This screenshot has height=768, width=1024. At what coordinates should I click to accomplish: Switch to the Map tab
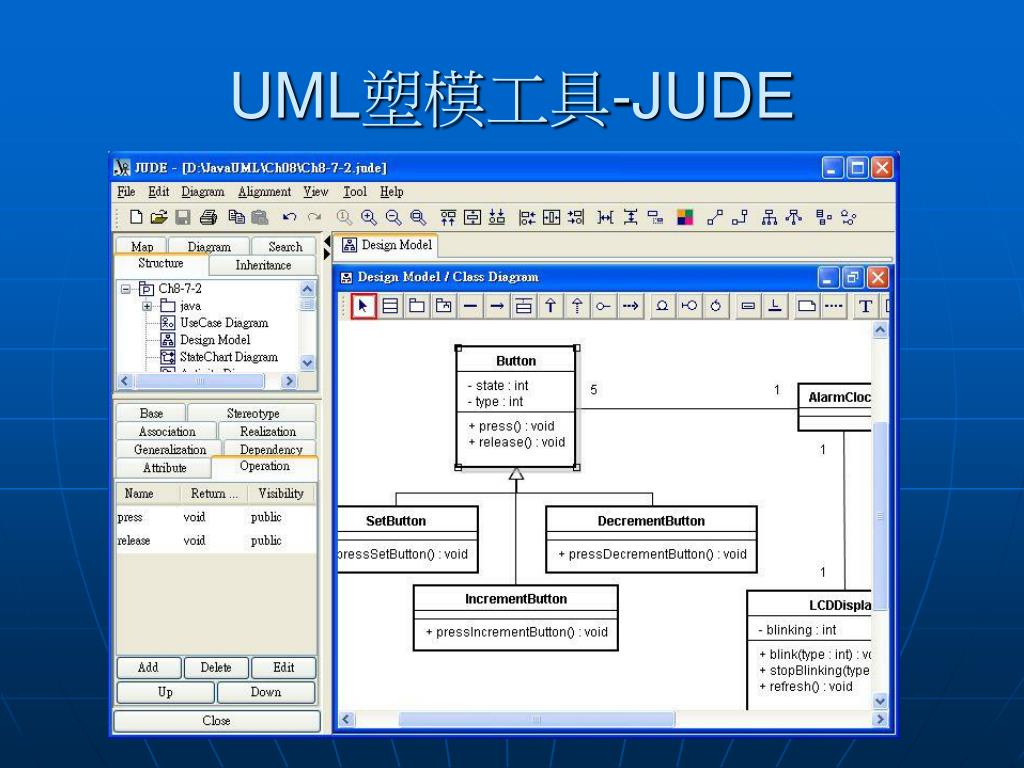tap(142, 246)
